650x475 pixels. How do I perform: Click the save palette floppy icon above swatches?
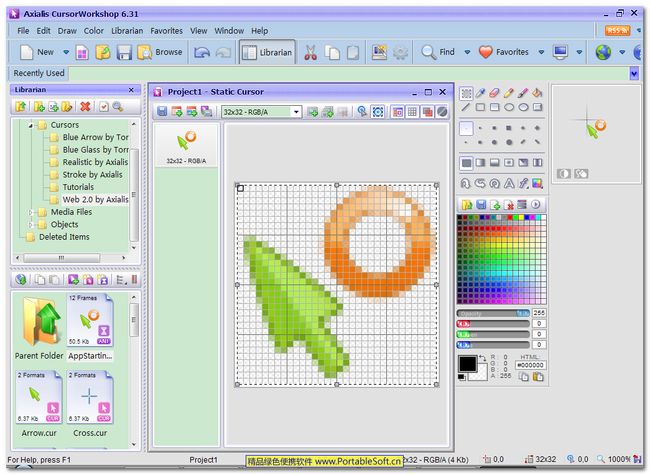click(x=481, y=205)
